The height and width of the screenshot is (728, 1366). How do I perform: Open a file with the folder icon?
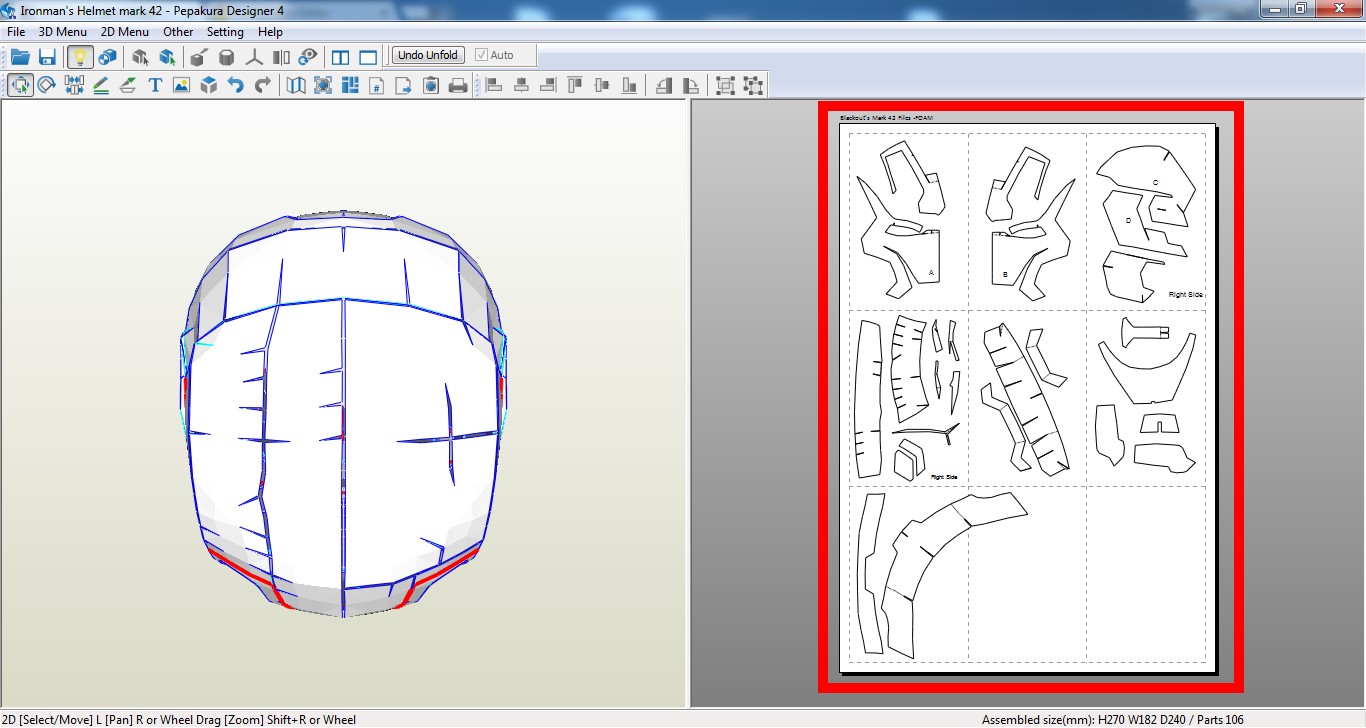(20, 56)
